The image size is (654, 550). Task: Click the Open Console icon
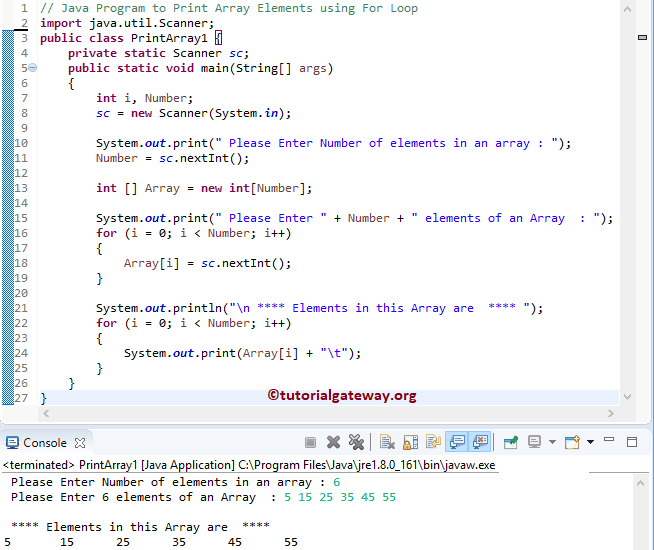point(572,442)
